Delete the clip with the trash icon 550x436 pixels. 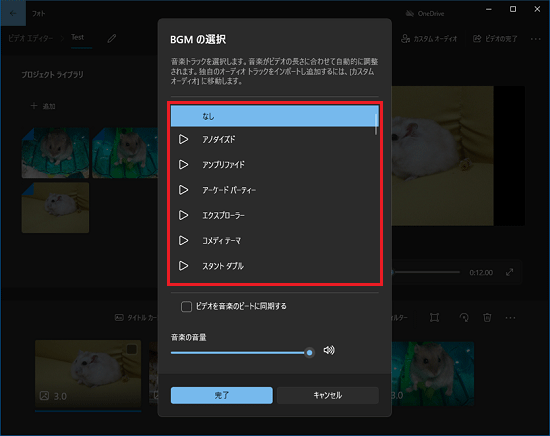tap(487, 318)
